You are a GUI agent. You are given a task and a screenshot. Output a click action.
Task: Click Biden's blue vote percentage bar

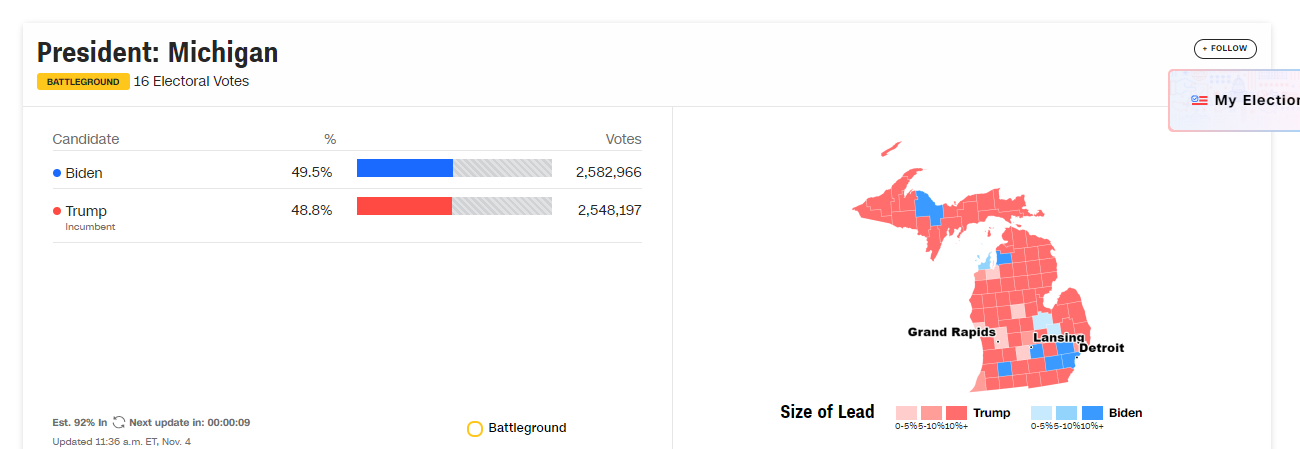(405, 168)
